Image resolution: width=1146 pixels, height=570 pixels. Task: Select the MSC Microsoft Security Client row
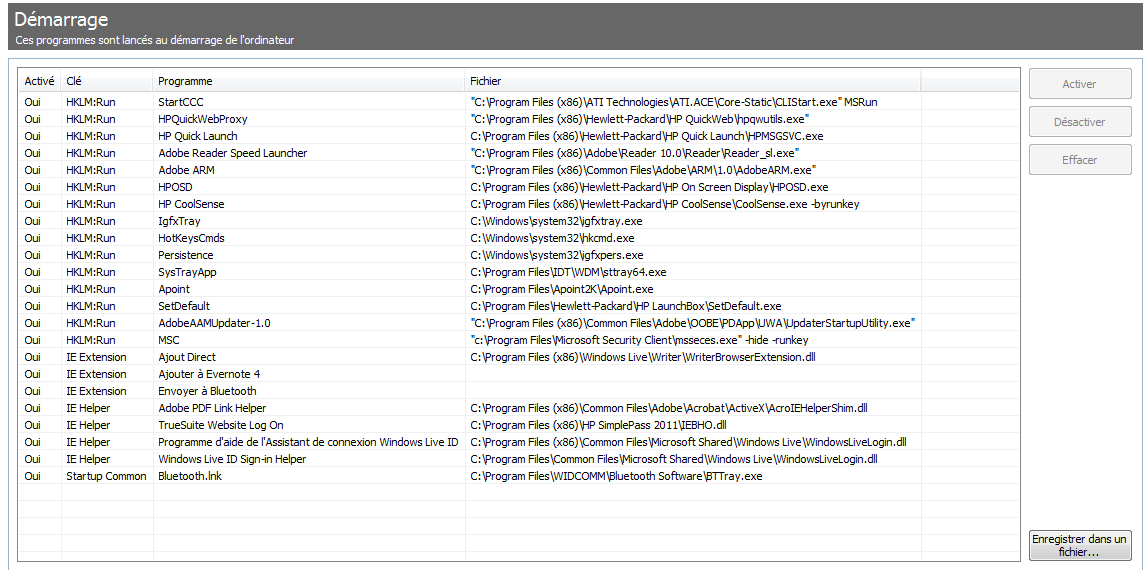(x=170, y=340)
